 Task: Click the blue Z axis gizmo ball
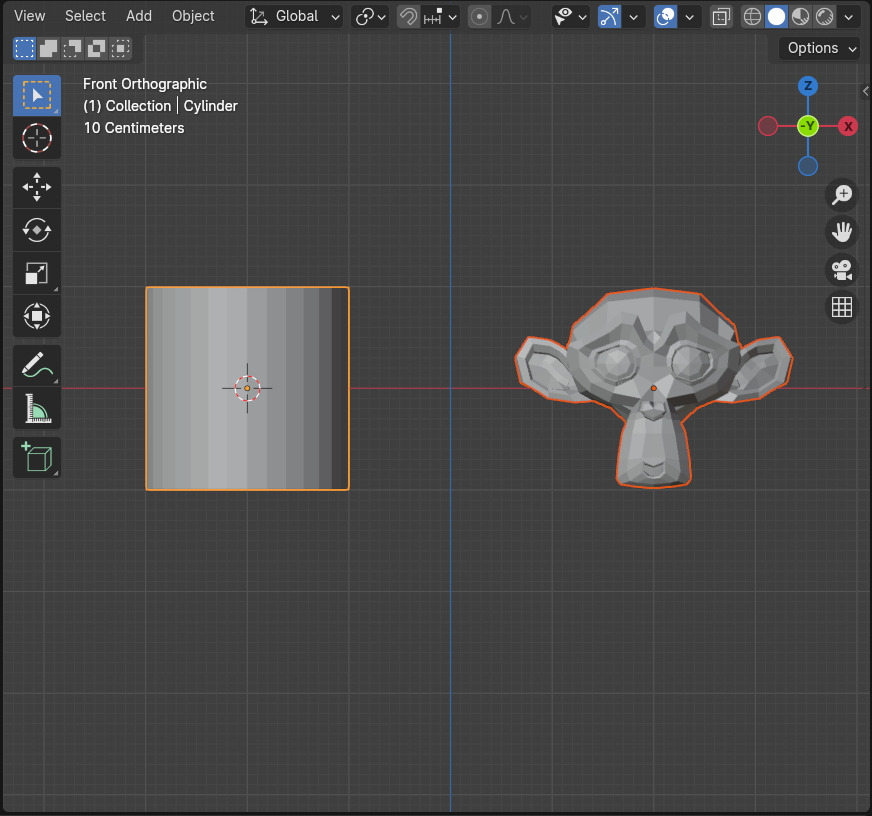[807, 86]
